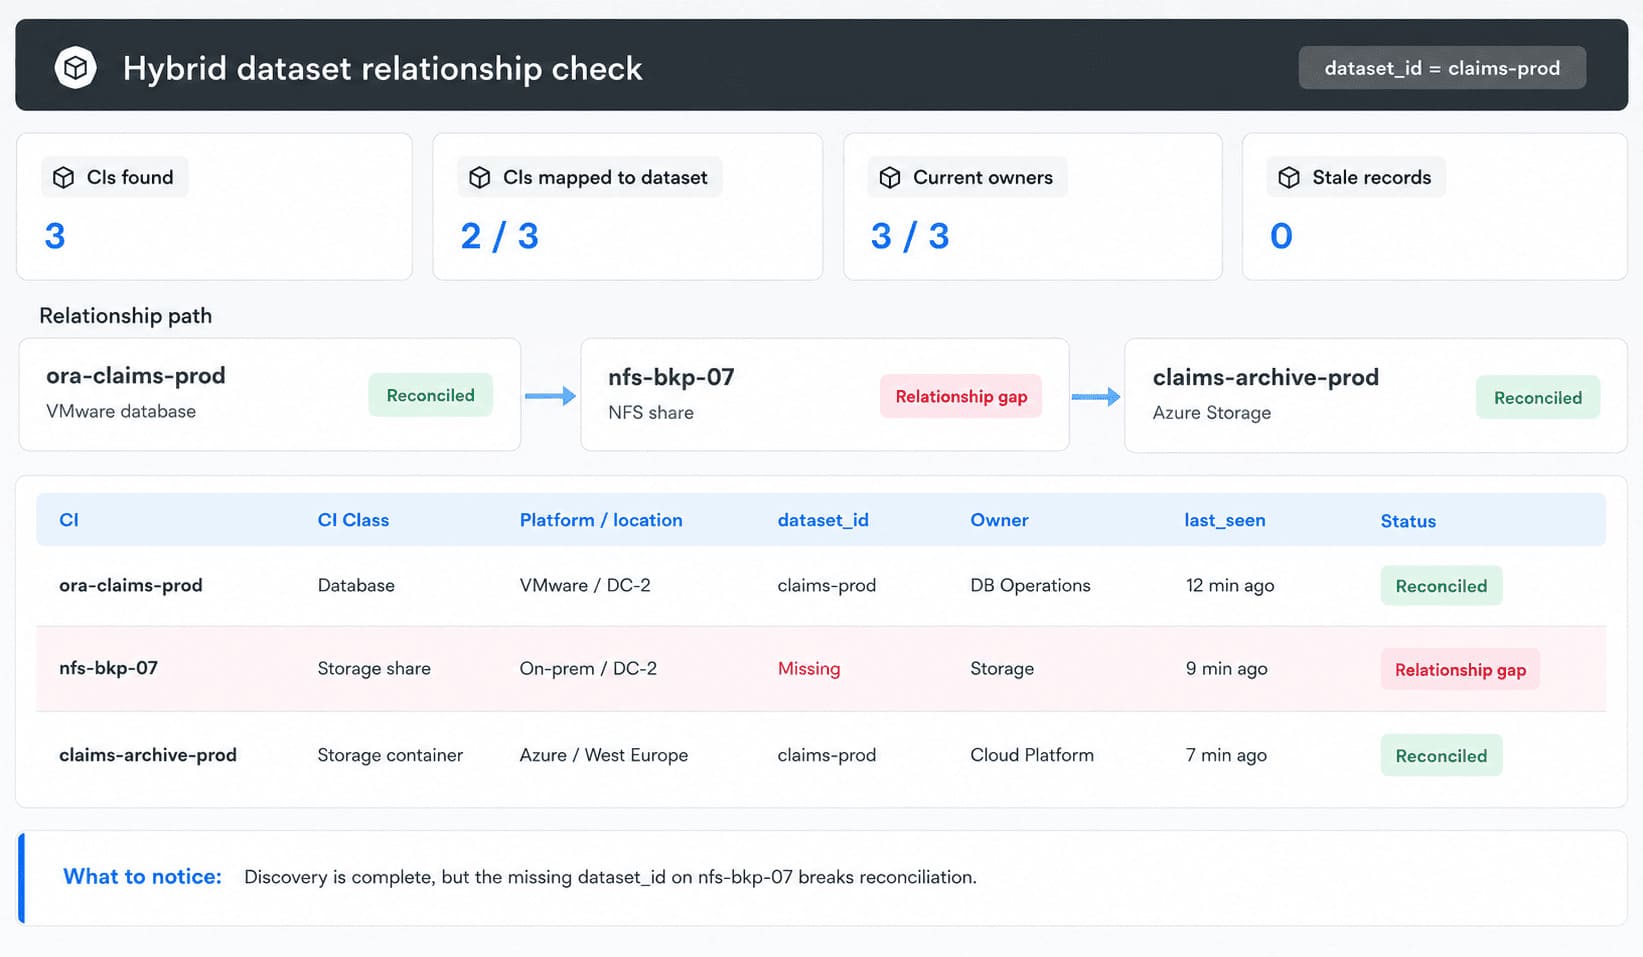Click the red Missing dataset_id cell
The height and width of the screenshot is (957, 1643).
pyautogui.click(x=809, y=668)
